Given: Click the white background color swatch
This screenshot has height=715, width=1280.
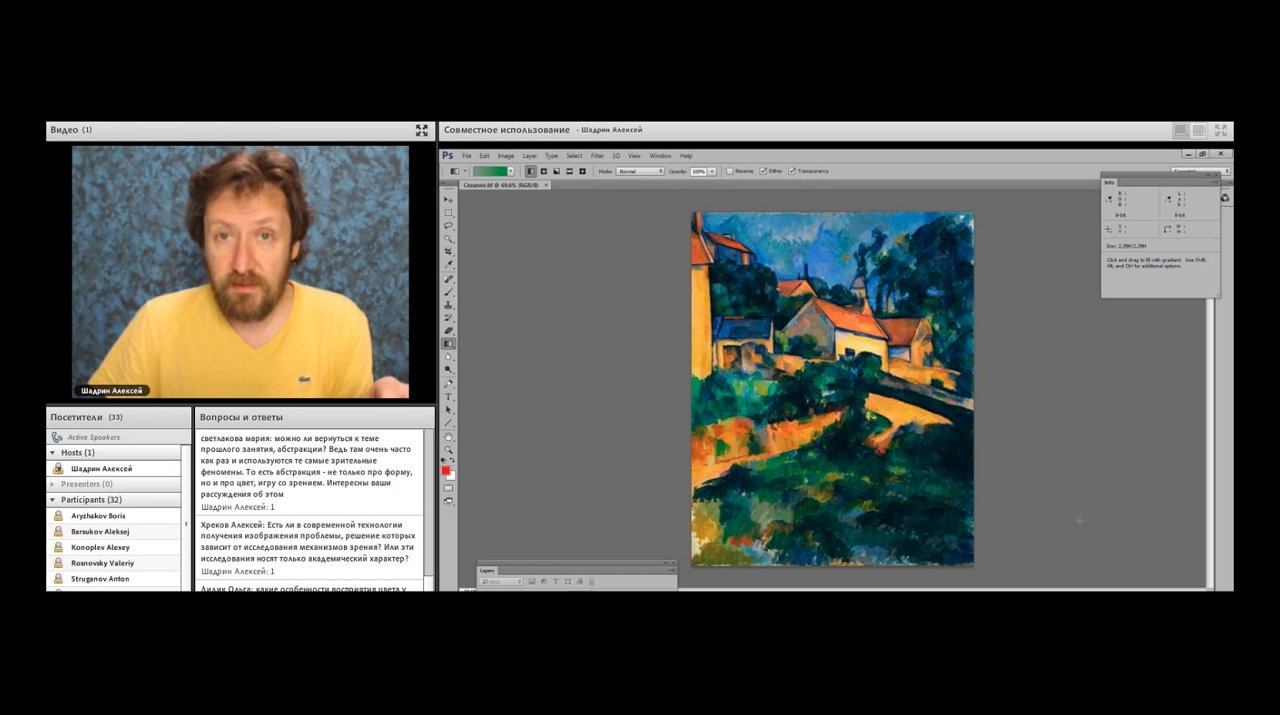Looking at the screenshot, I should point(452,476).
